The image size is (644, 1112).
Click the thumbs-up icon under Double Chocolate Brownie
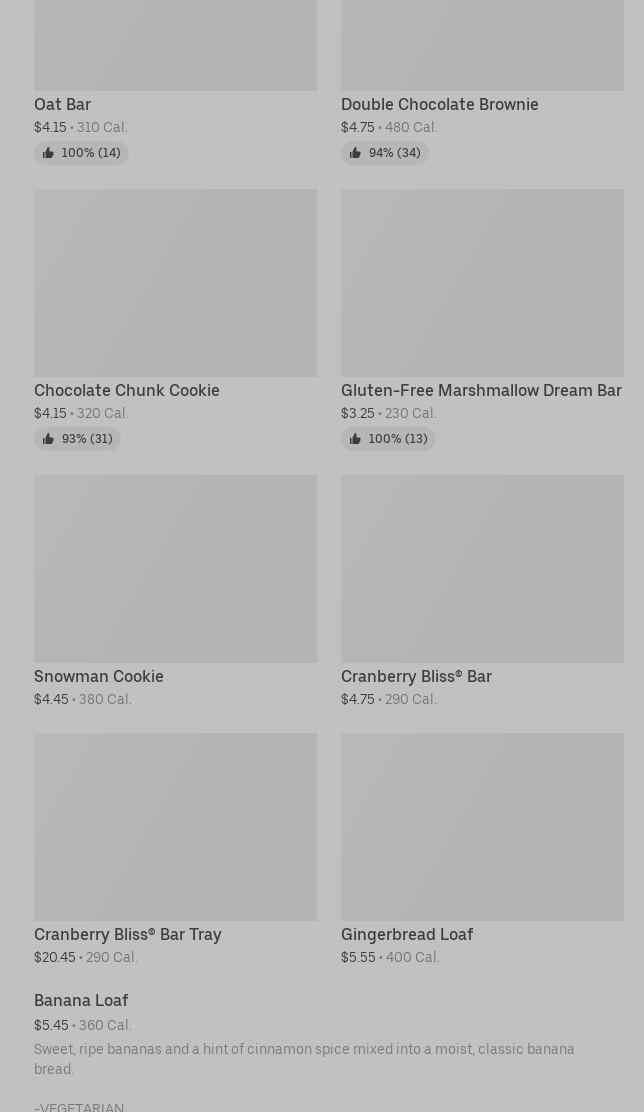(x=355, y=153)
